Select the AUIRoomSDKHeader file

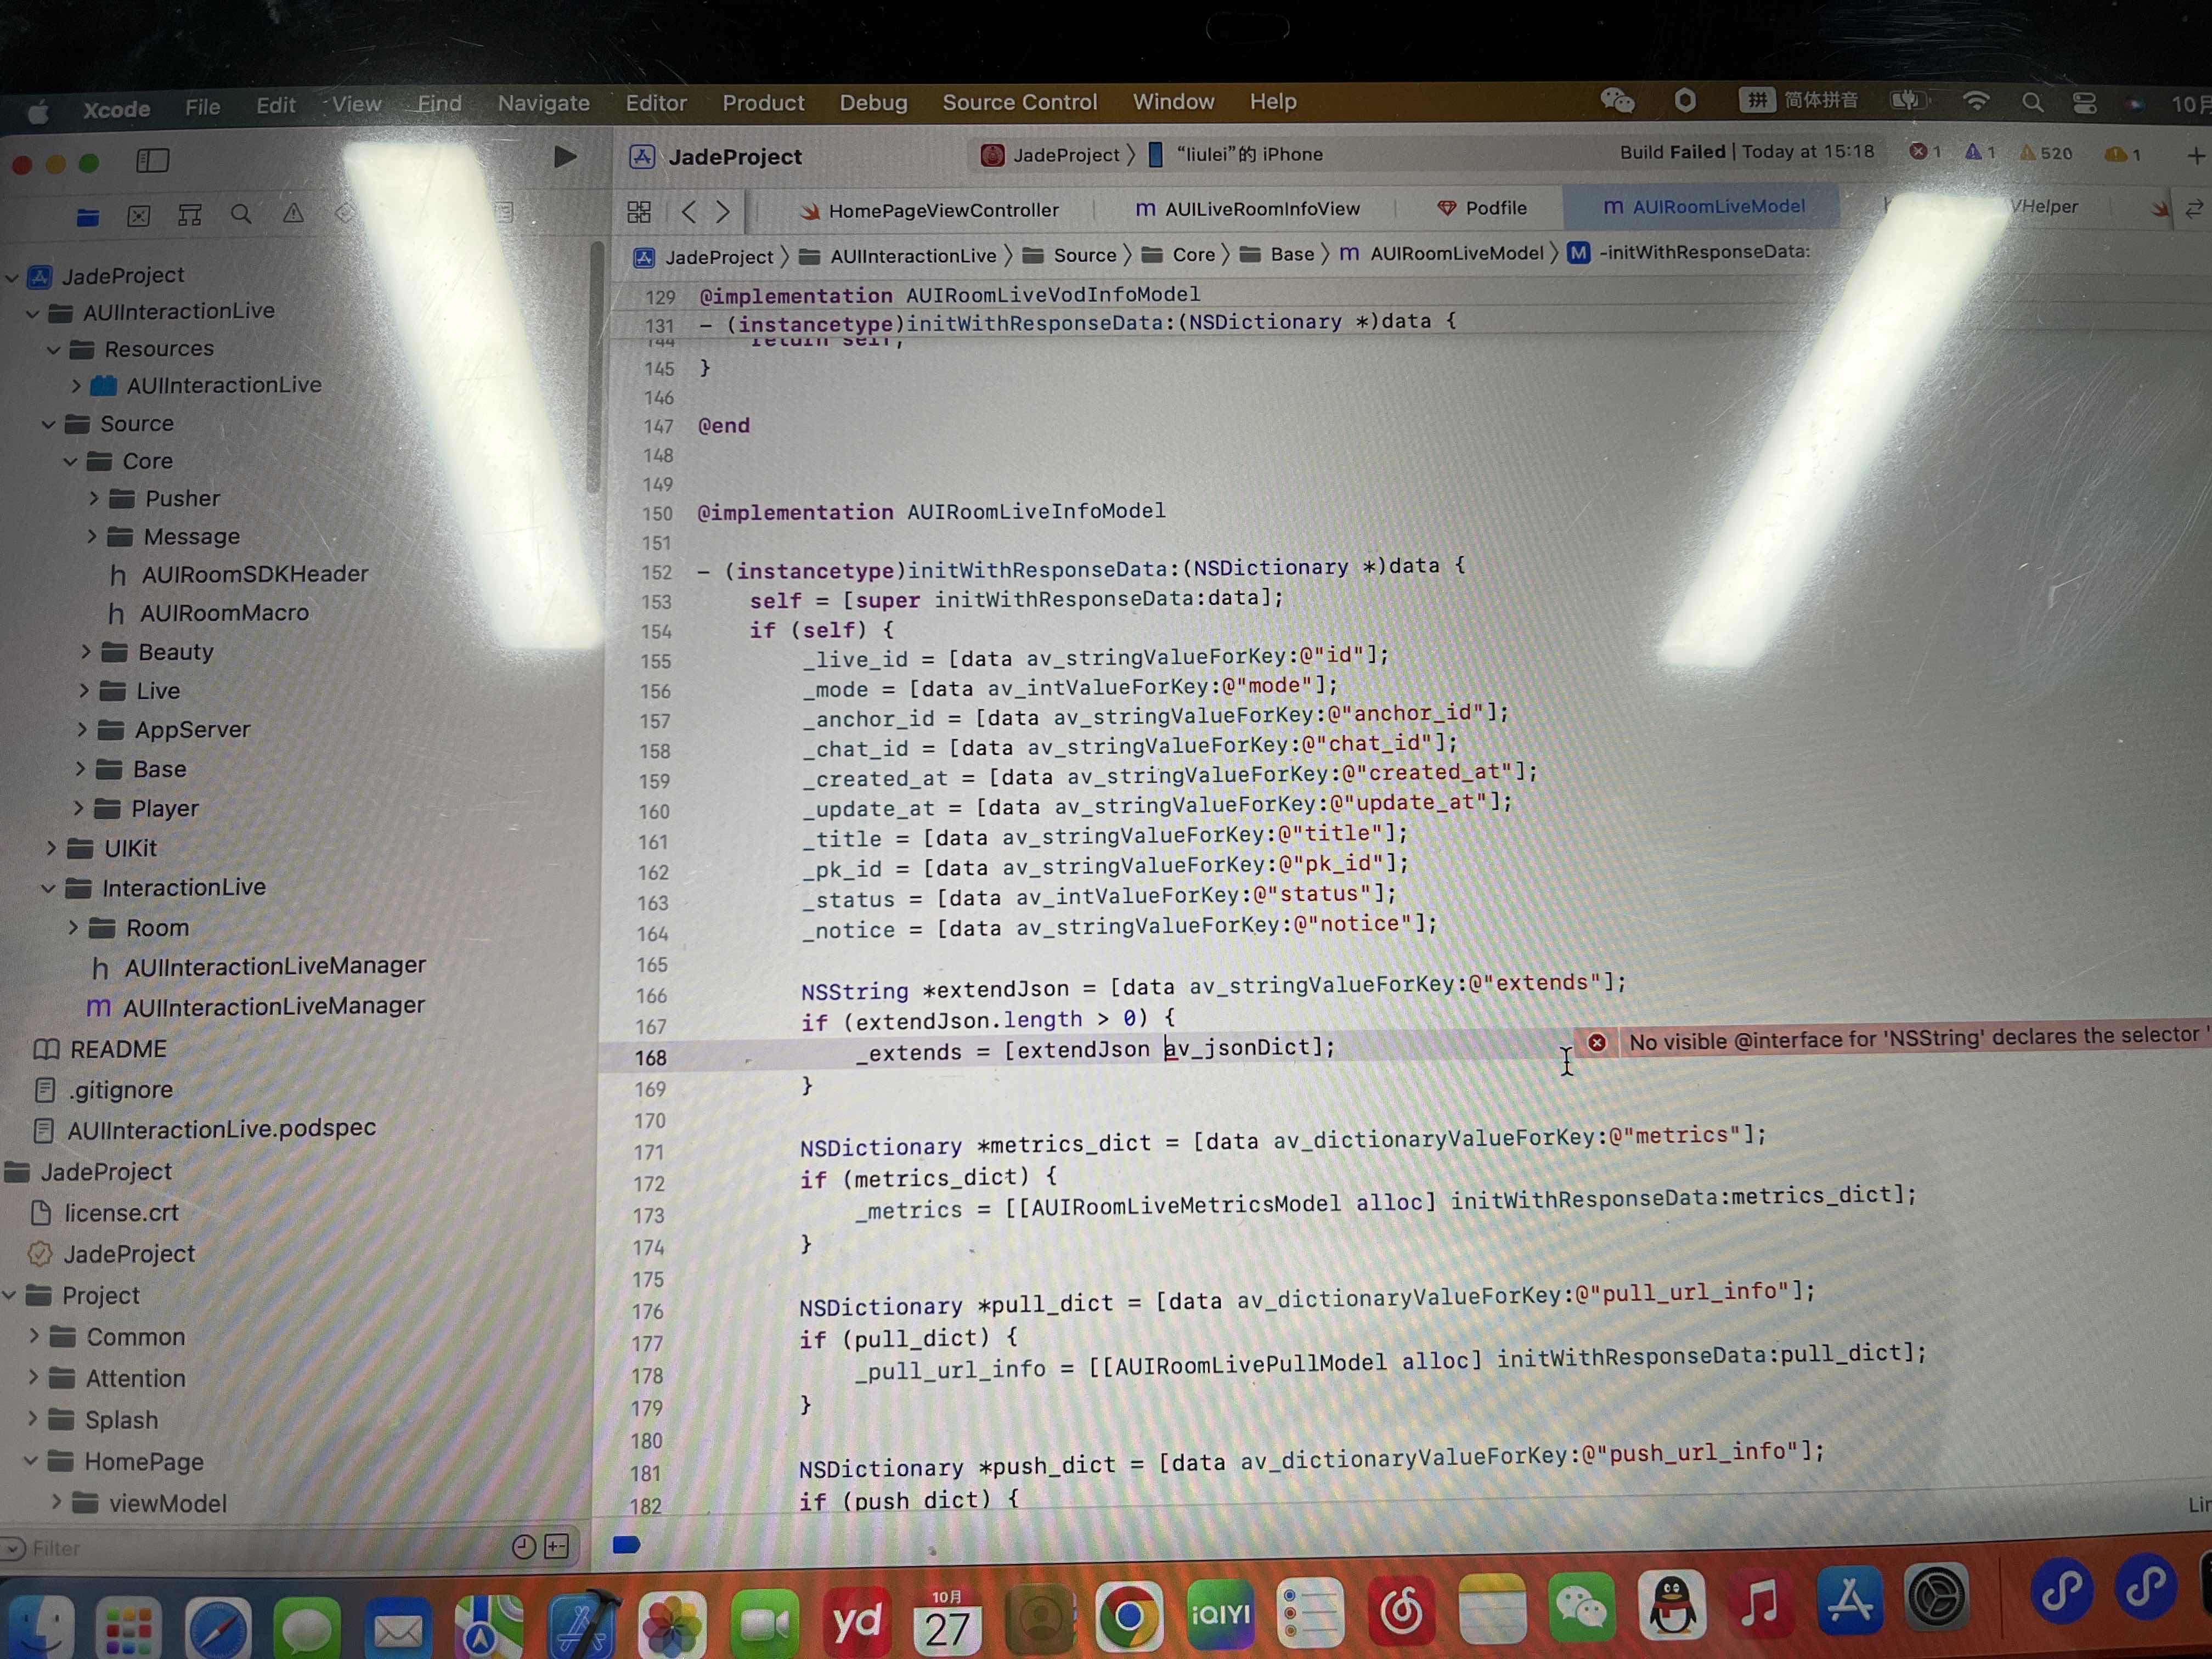(238, 574)
